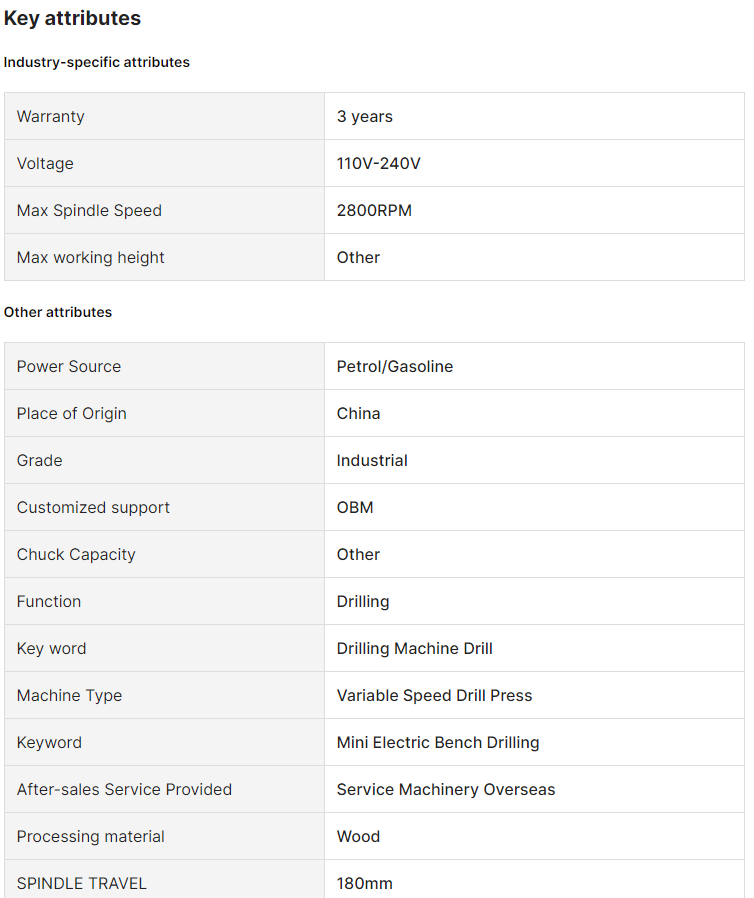The width and height of the screenshot is (754, 898).
Task: Select the 180mm spindle travel value
Action: tap(365, 884)
